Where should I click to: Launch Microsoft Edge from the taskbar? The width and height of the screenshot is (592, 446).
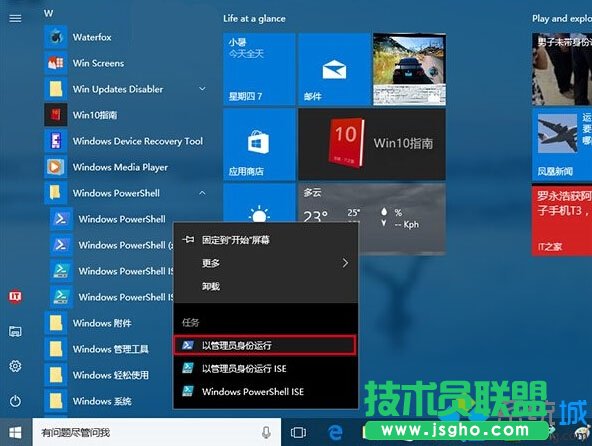point(335,432)
